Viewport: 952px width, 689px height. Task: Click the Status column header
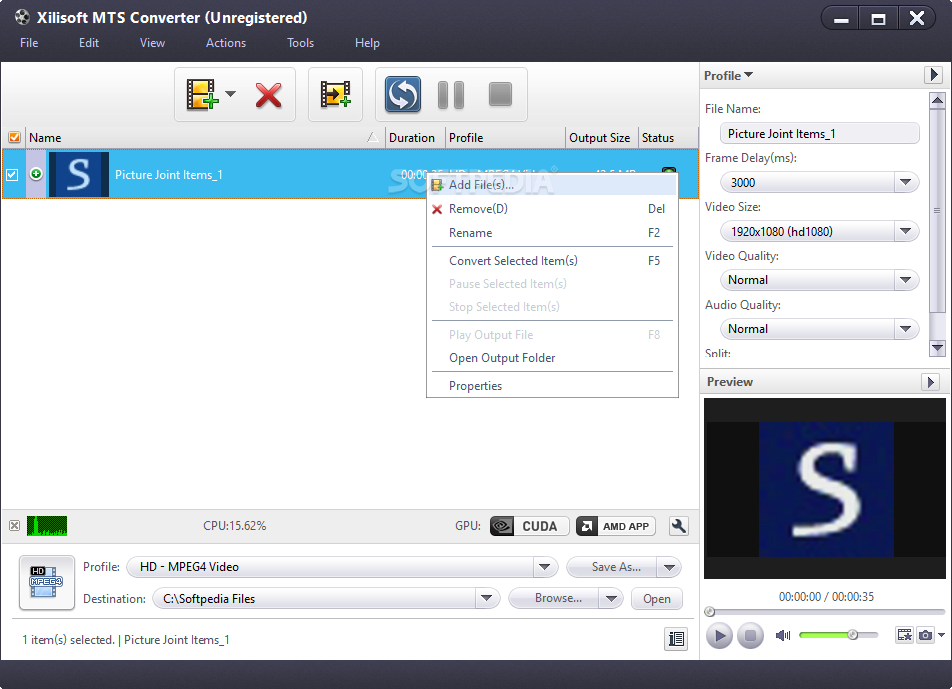pos(667,138)
